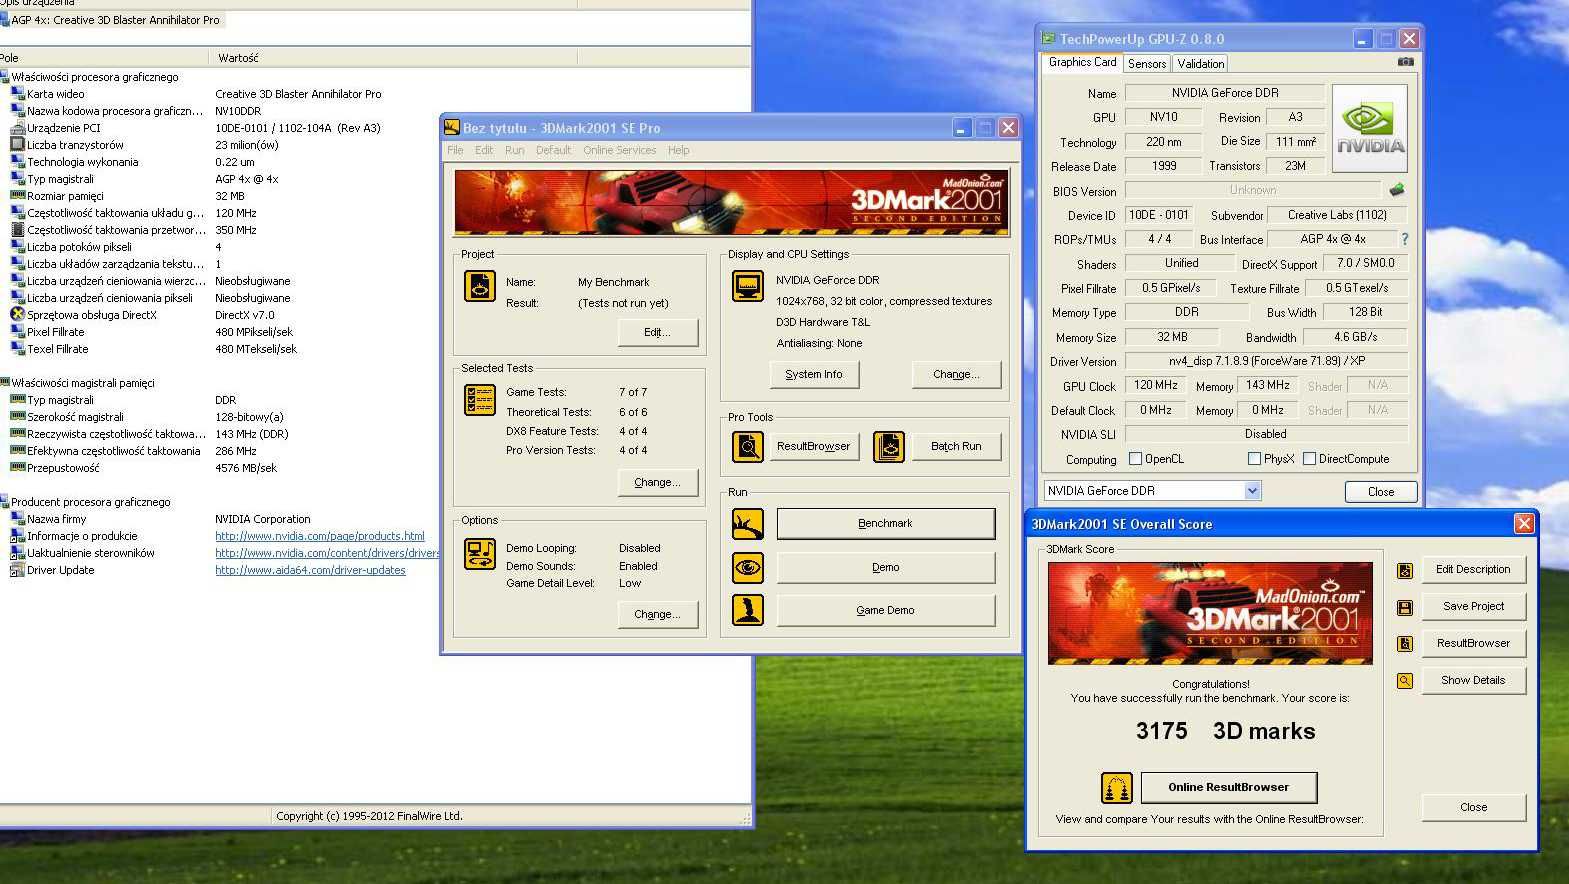This screenshot has width=1569, height=884.
Task: Click the Bus Interface question mark in GPU-Z
Action: pos(1404,239)
